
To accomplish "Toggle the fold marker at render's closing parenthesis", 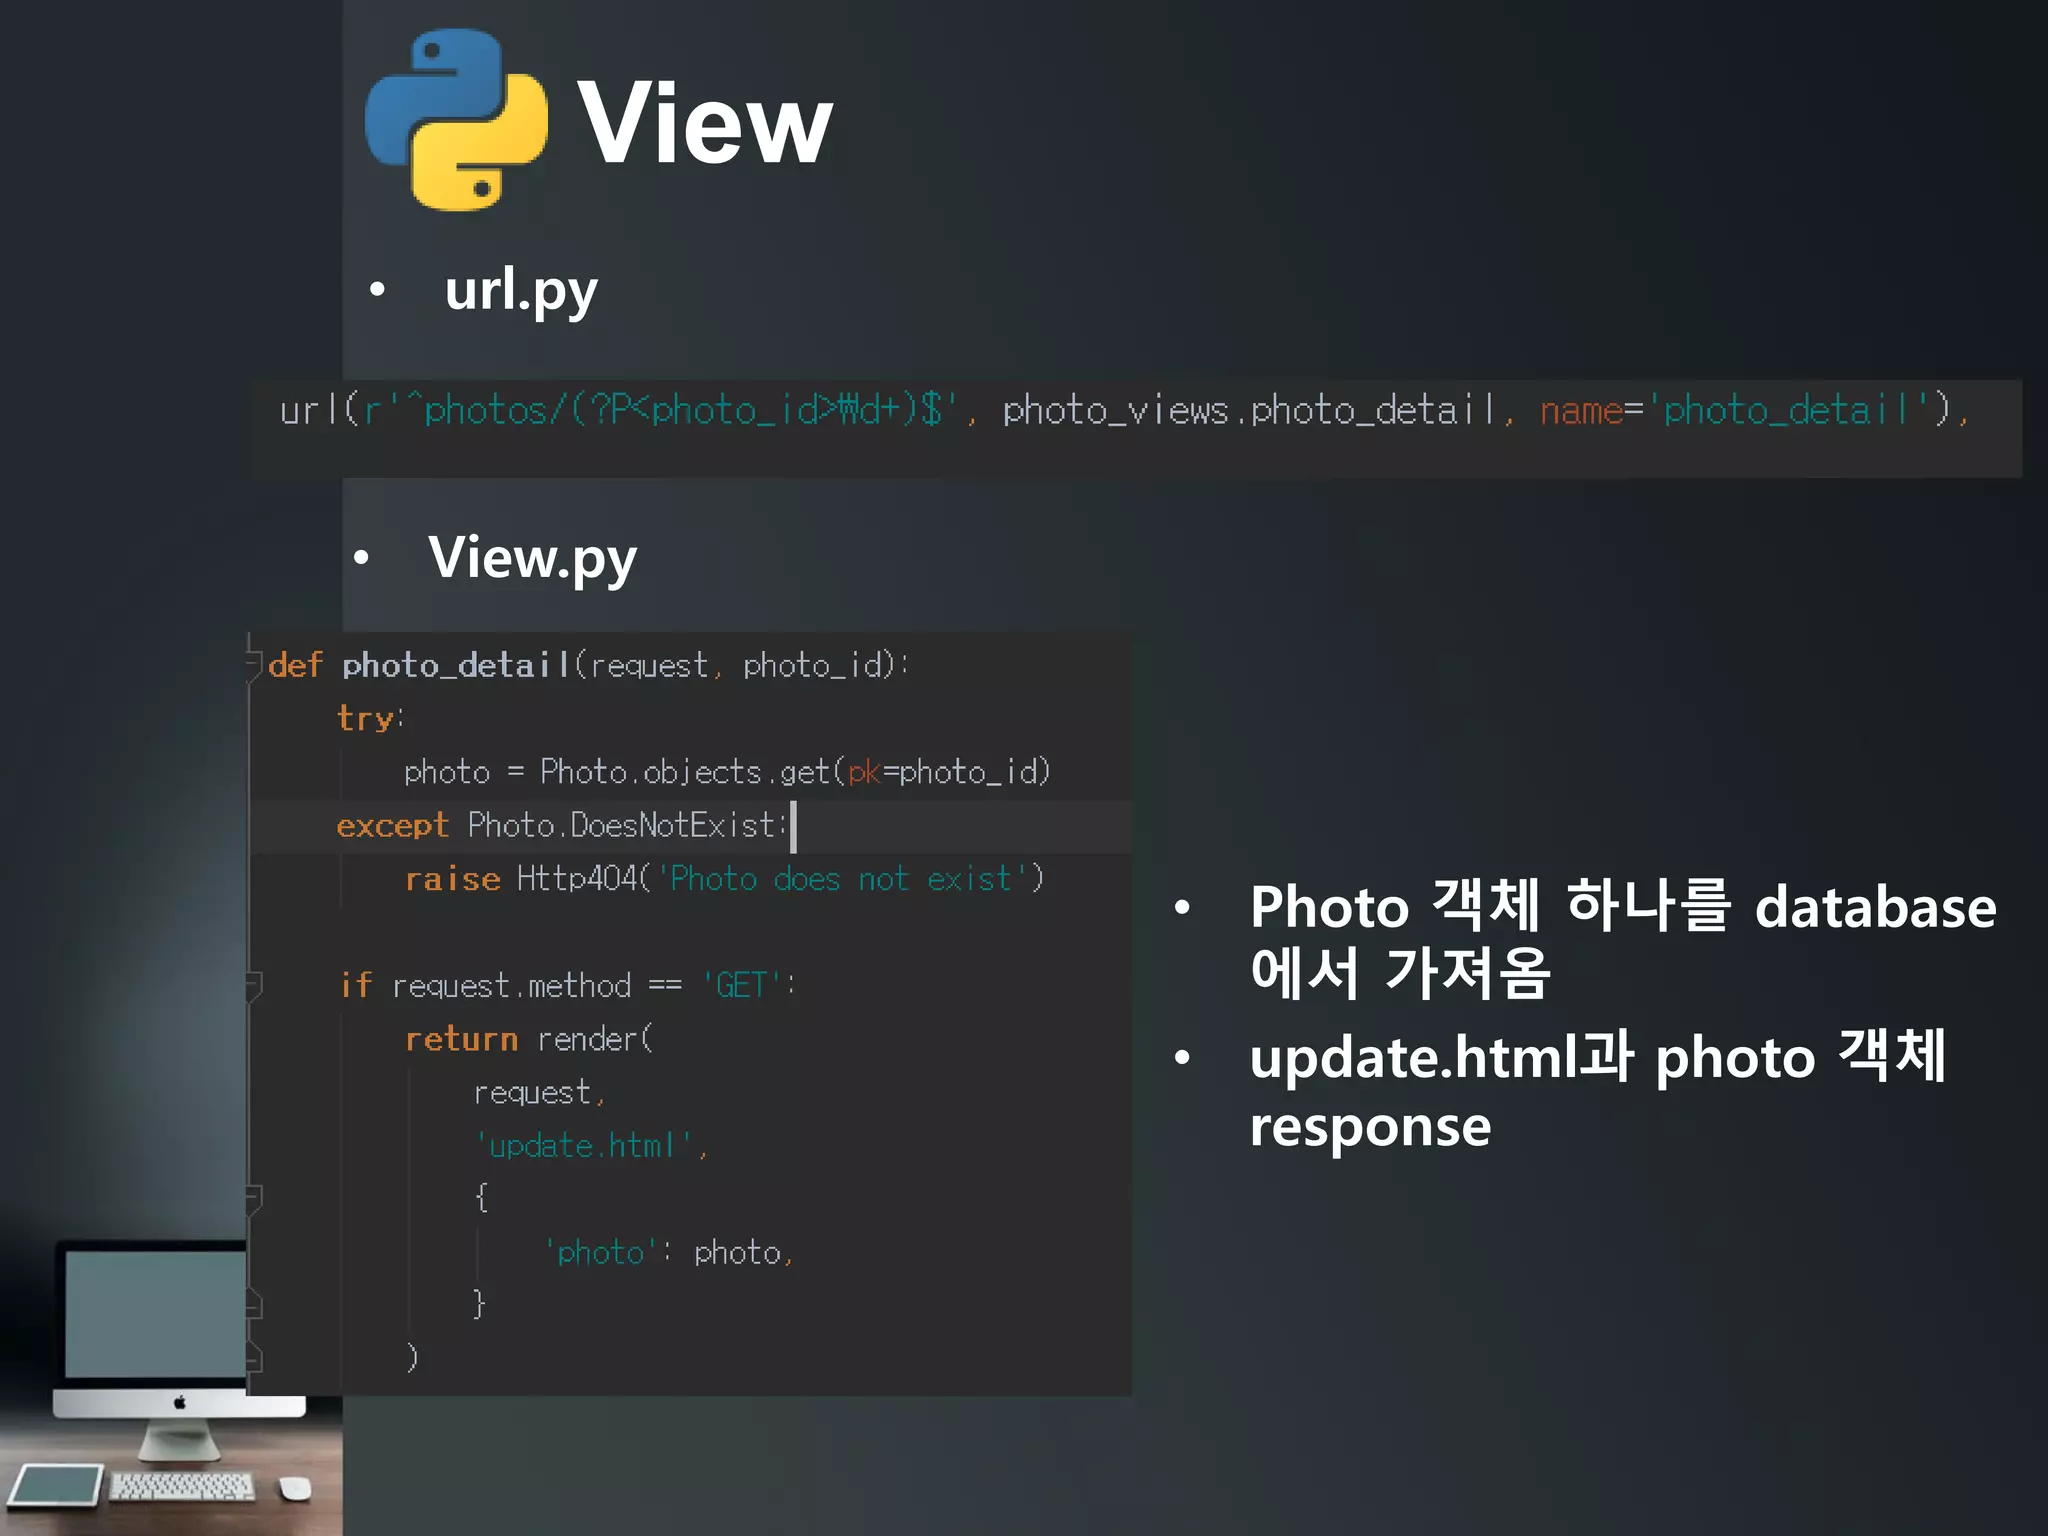I will [254, 1357].
